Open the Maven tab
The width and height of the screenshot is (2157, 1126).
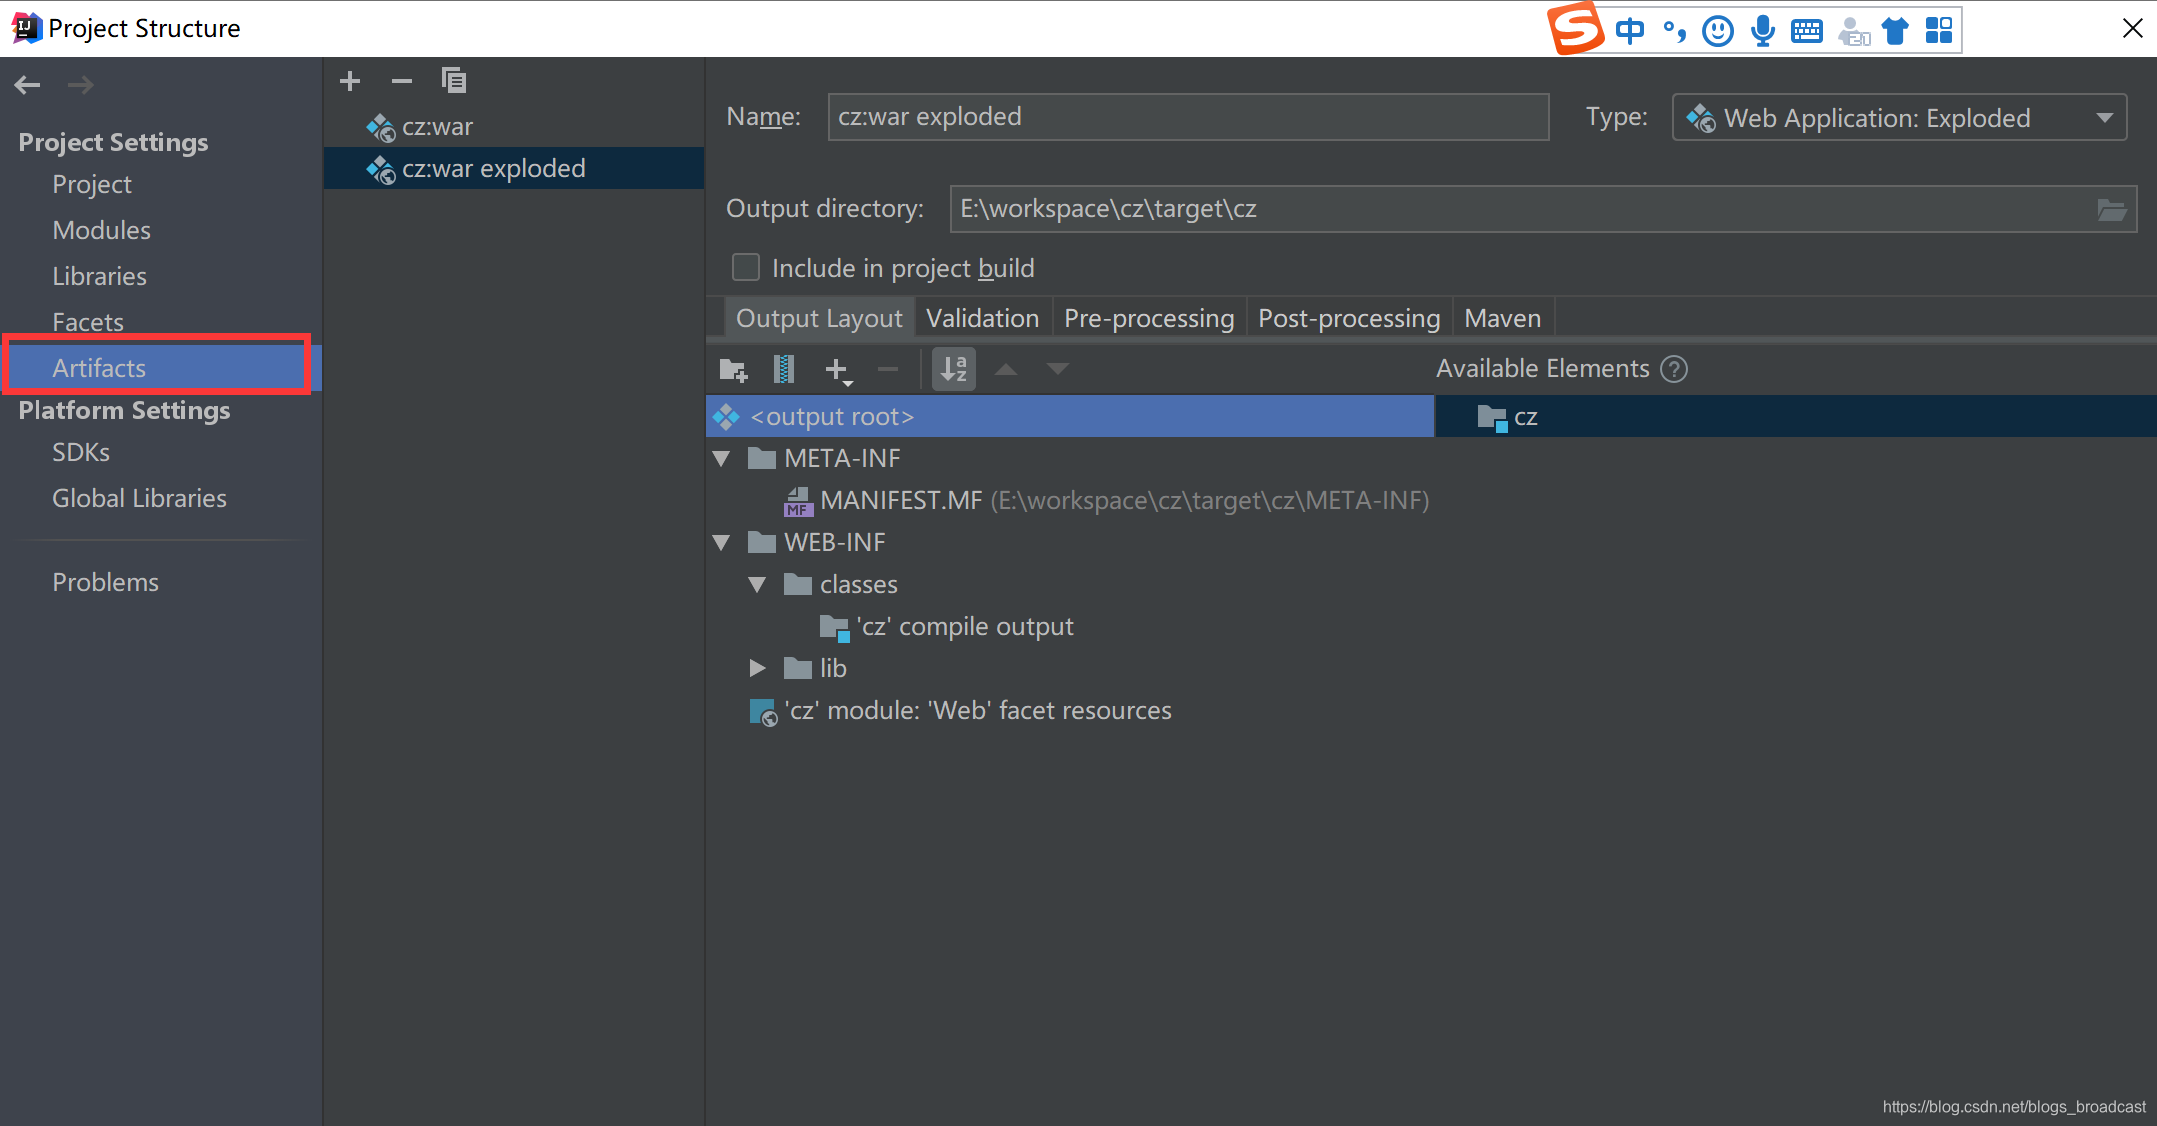pos(1502,318)
